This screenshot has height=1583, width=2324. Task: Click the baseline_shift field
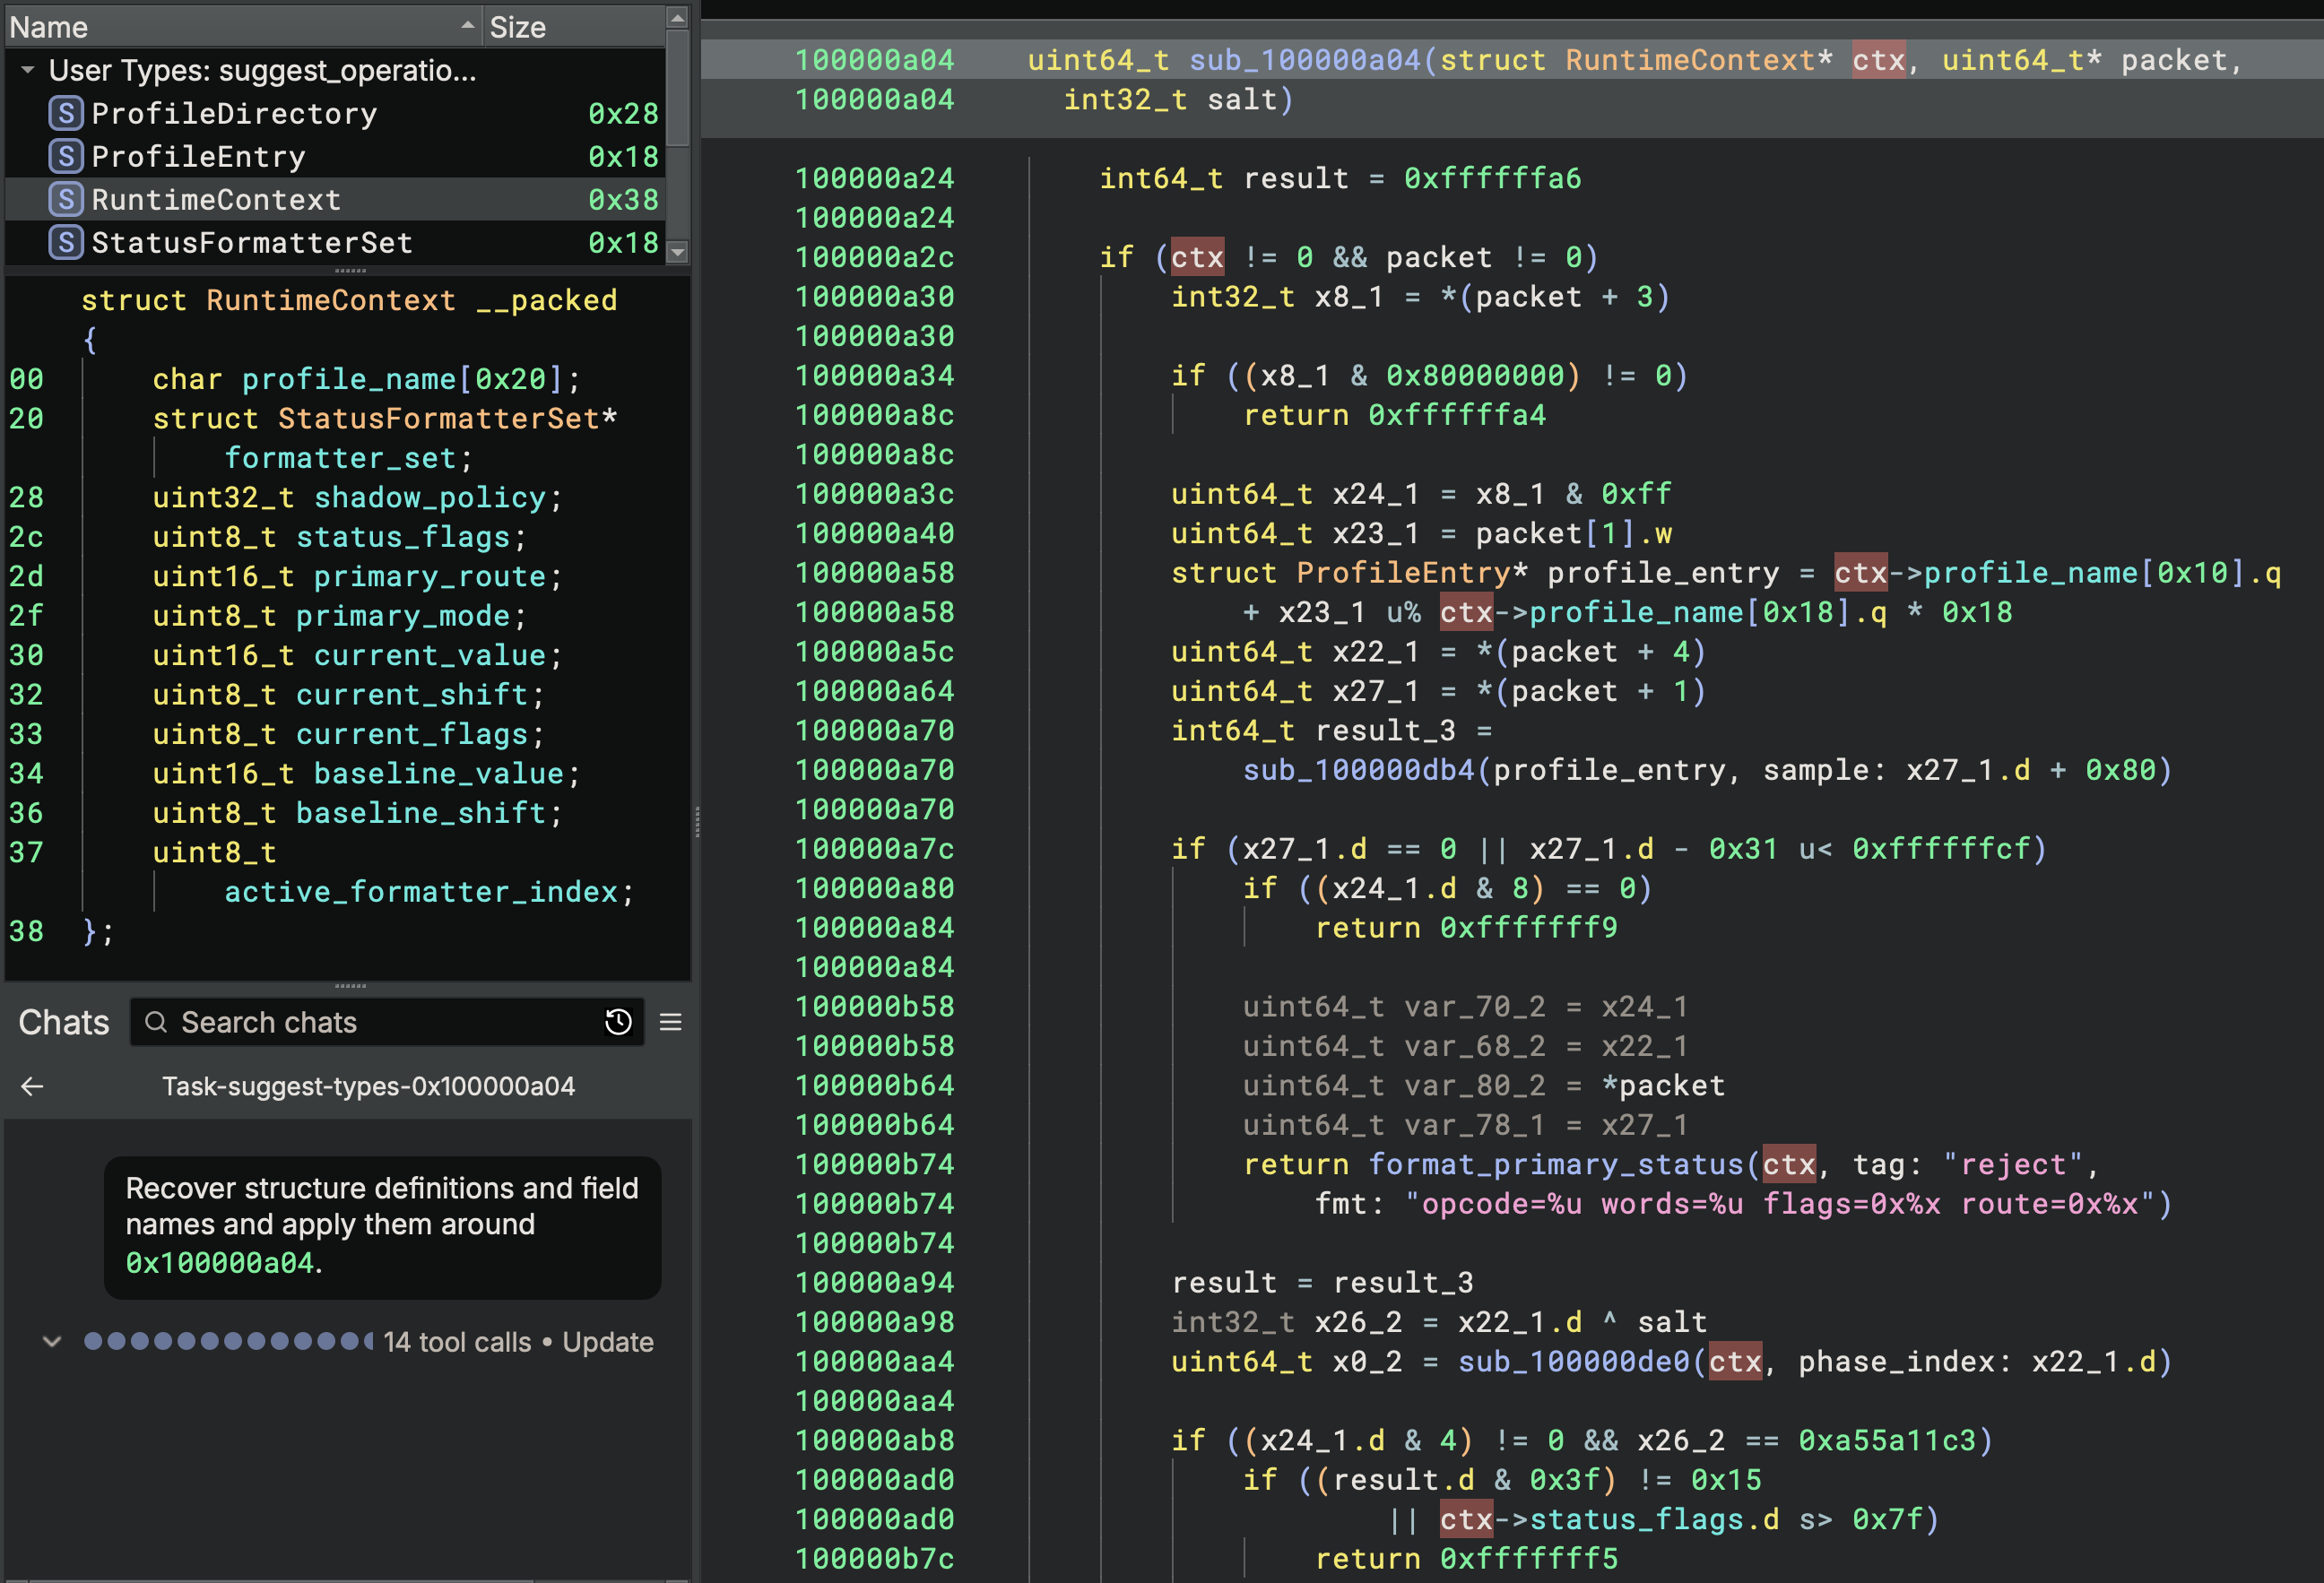point(421,813)
